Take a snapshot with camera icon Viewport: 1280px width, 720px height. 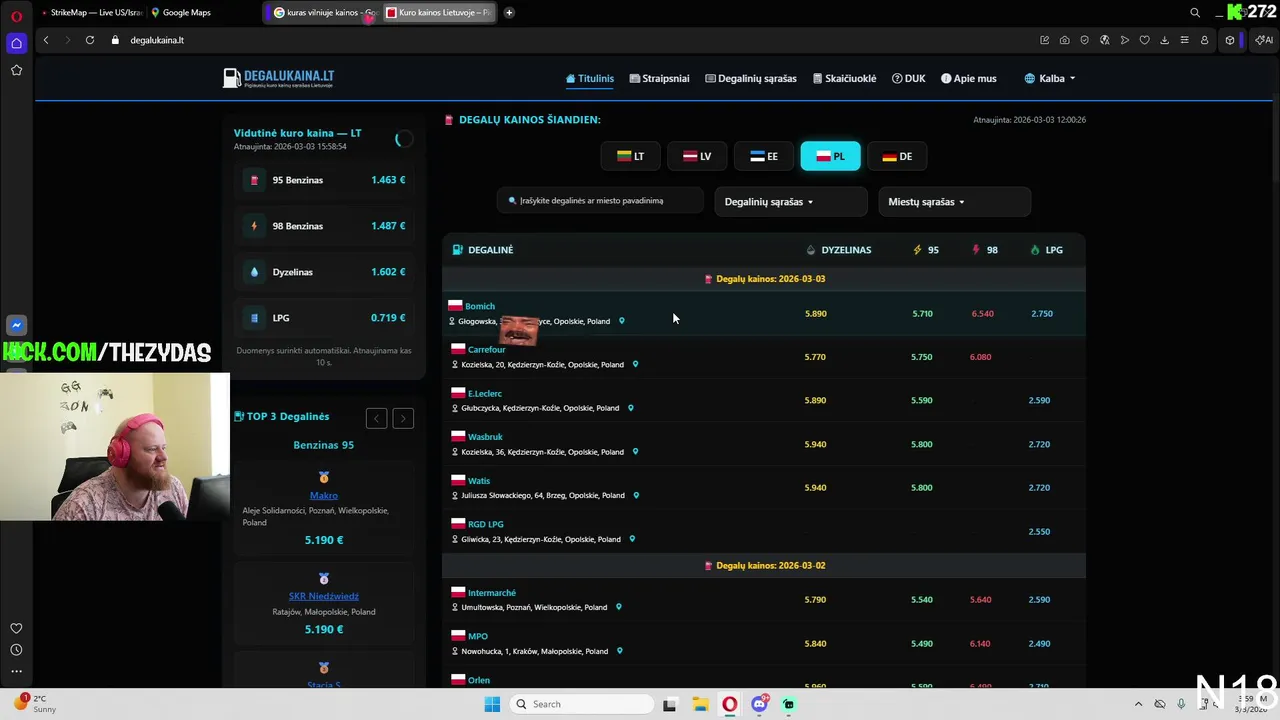coord(1064,40)
